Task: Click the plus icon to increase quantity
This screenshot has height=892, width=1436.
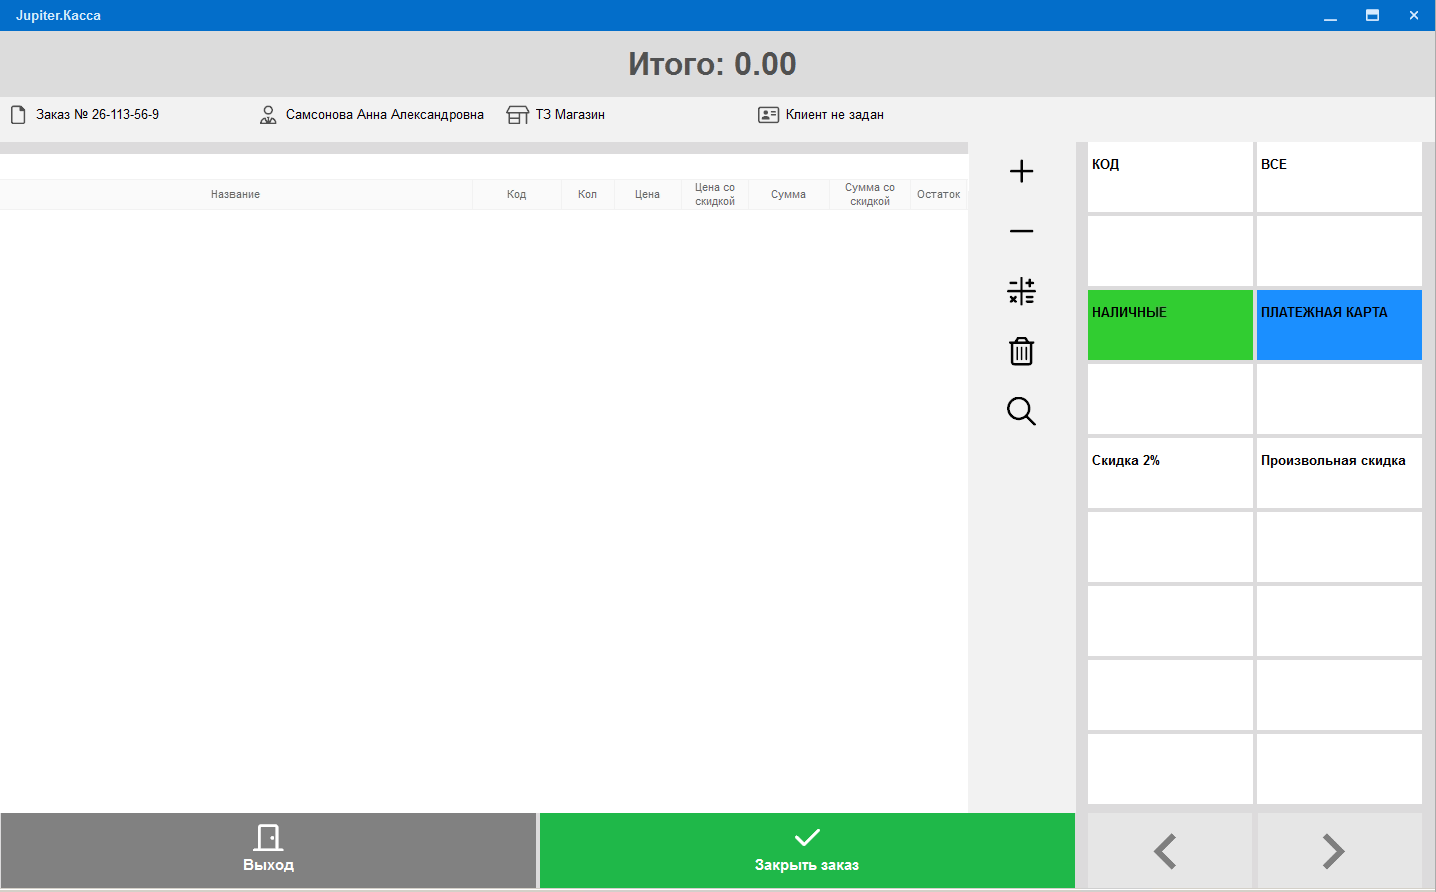Action: point(1021,171)
